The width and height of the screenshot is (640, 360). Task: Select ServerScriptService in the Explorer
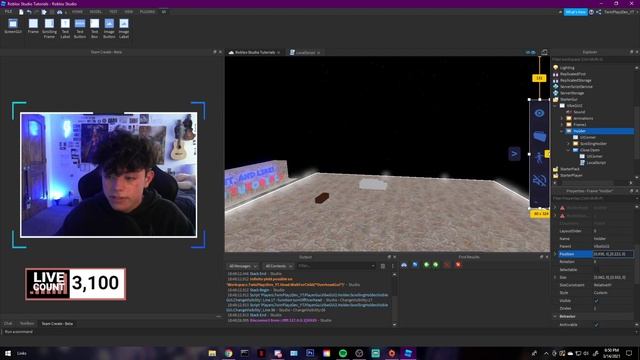click(576, 87)
